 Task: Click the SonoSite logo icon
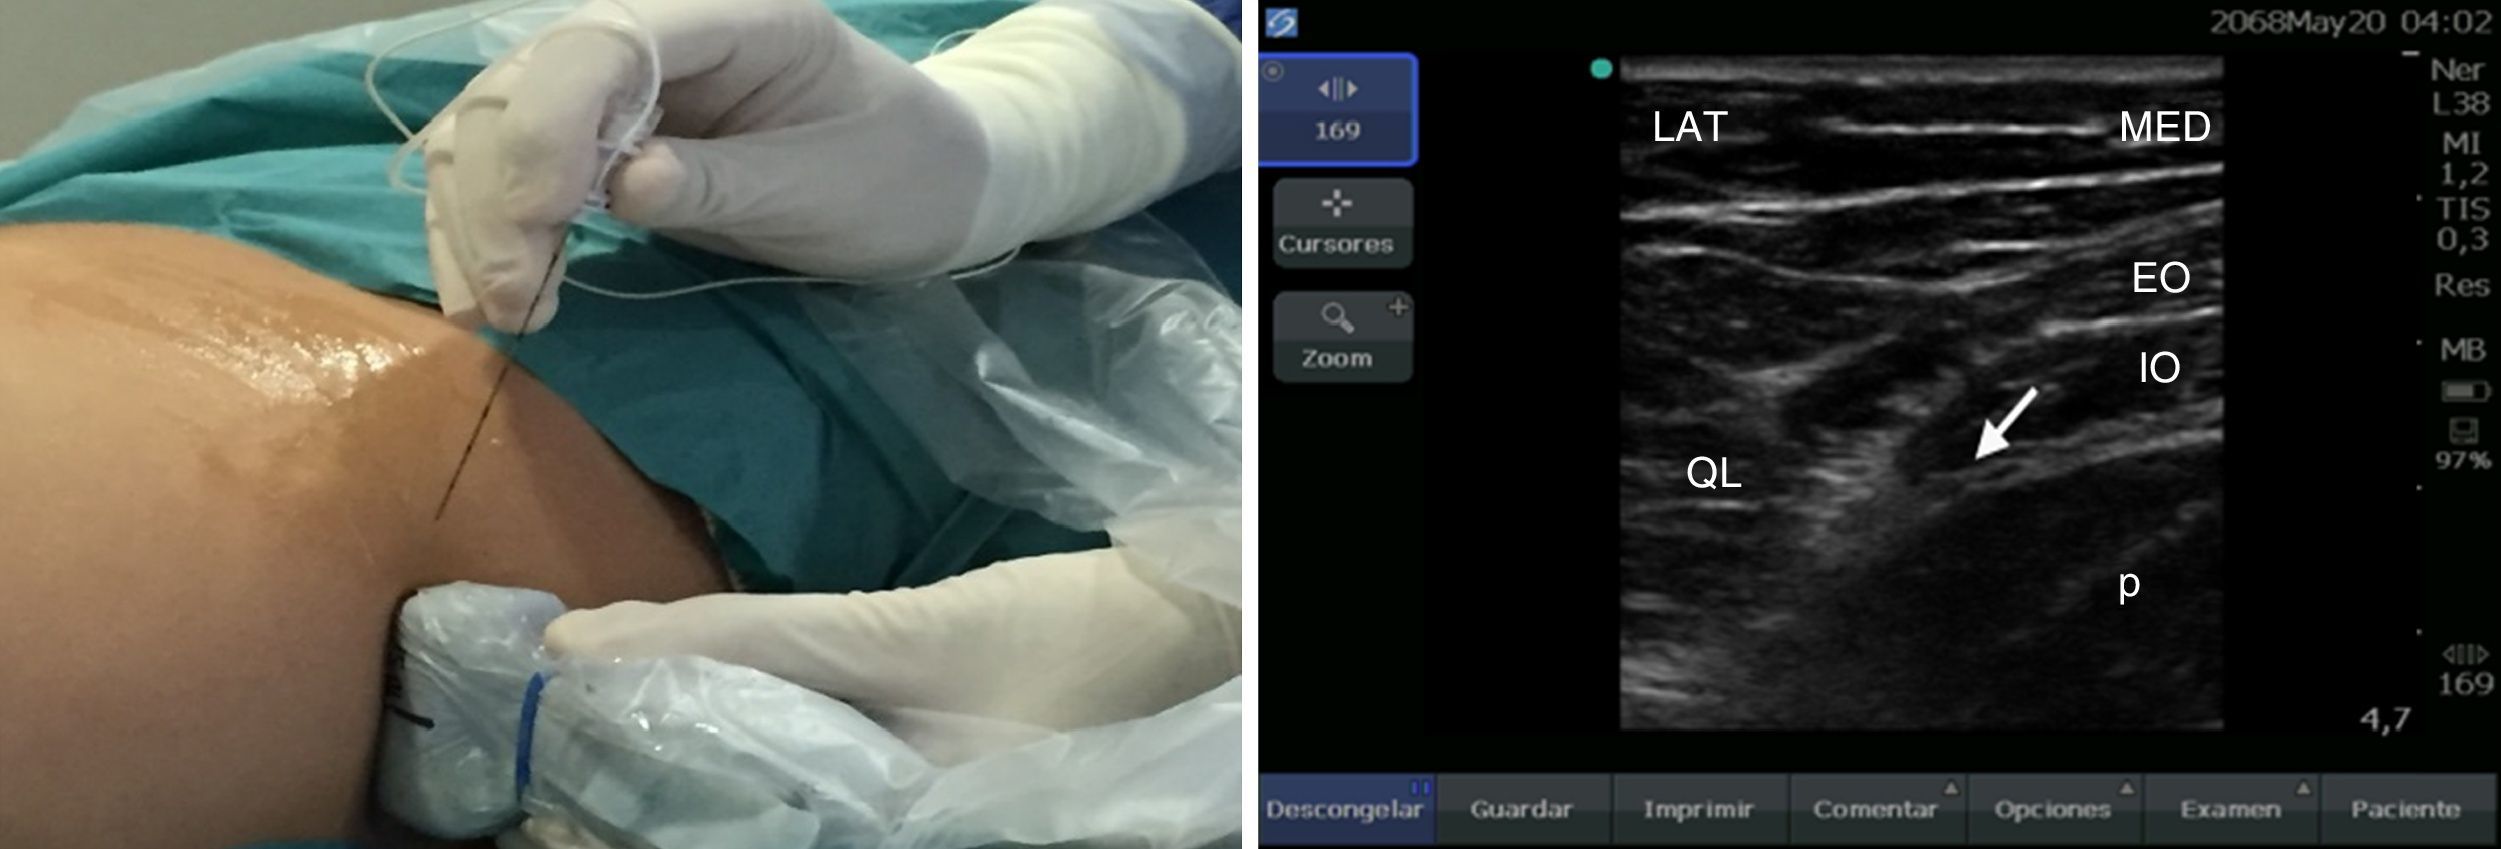(x=1281, y=22)
